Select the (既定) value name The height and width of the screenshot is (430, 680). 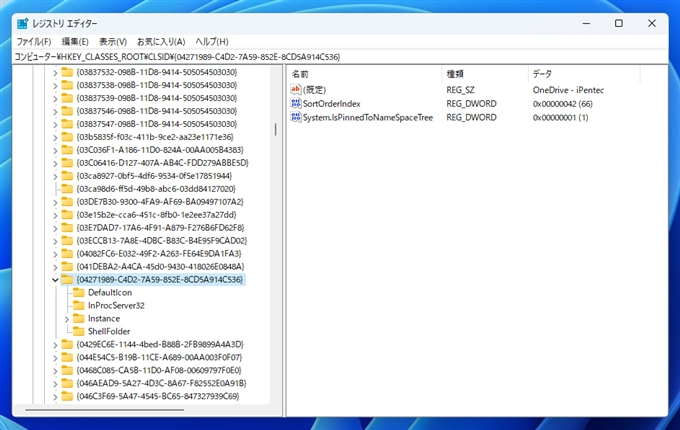[314, 90]
